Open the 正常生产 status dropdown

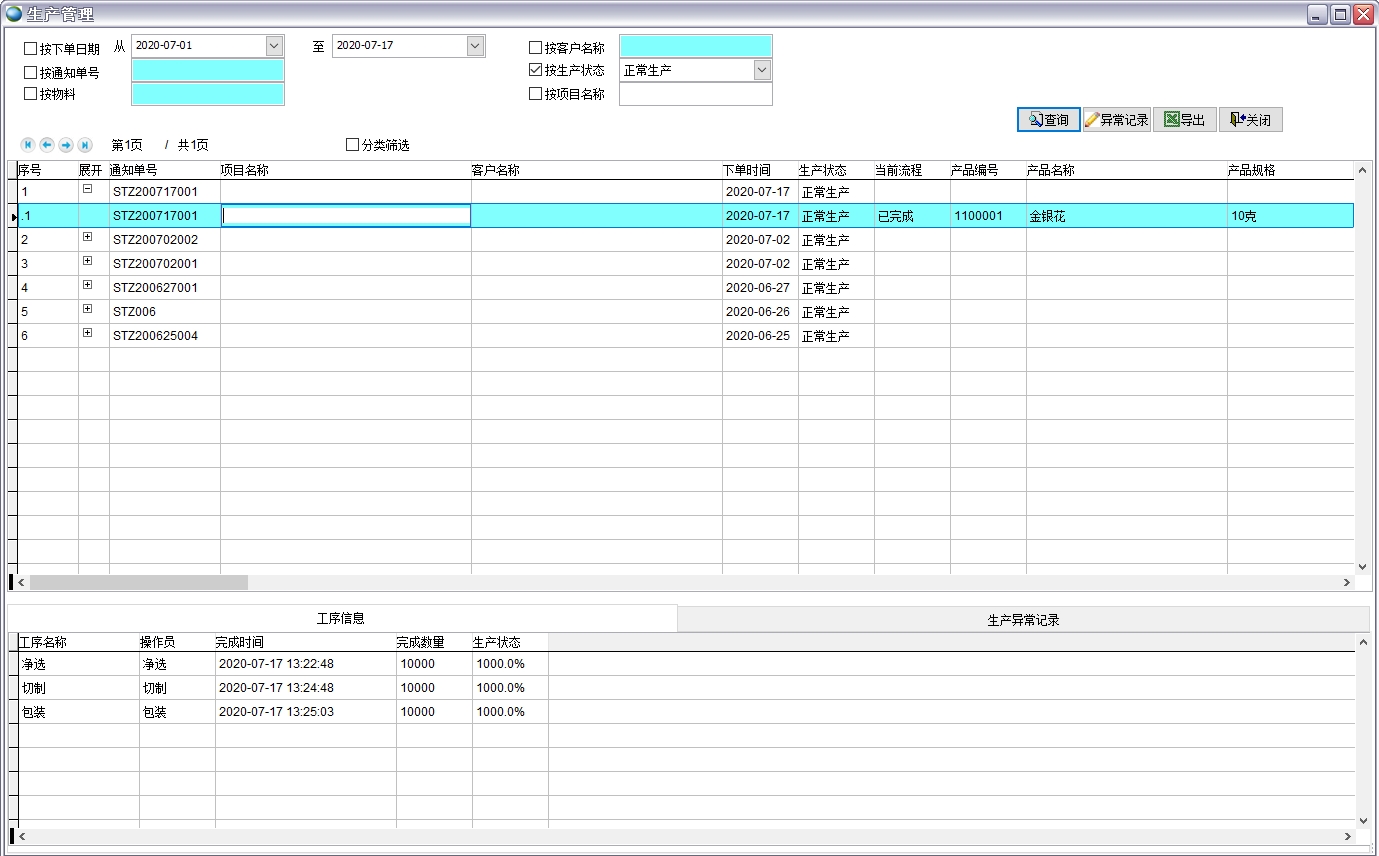tap(762, 70)
